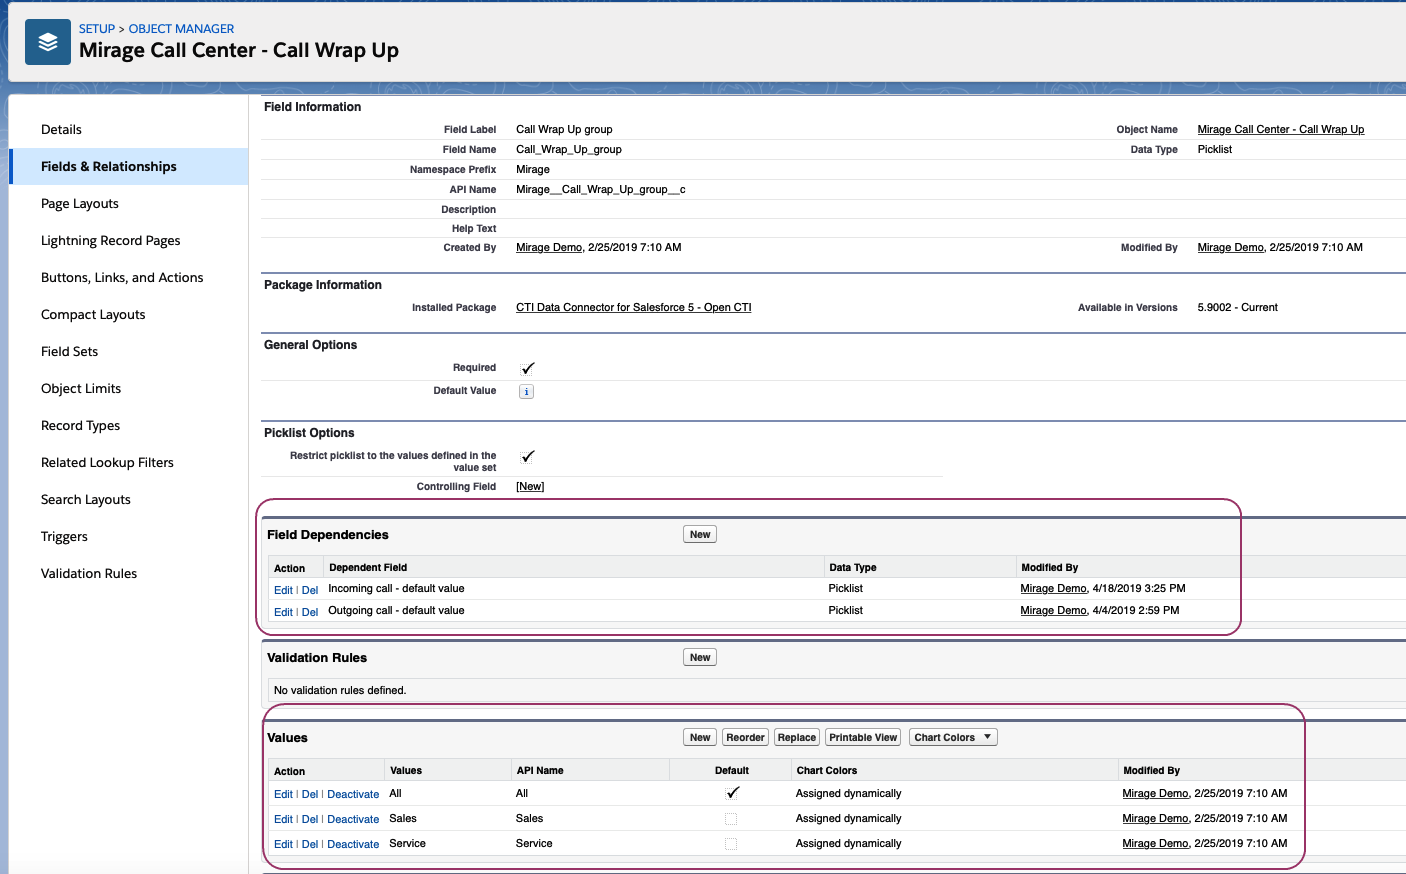Click the Restrict picklist checkmark indicator

(x=528, y=456)
